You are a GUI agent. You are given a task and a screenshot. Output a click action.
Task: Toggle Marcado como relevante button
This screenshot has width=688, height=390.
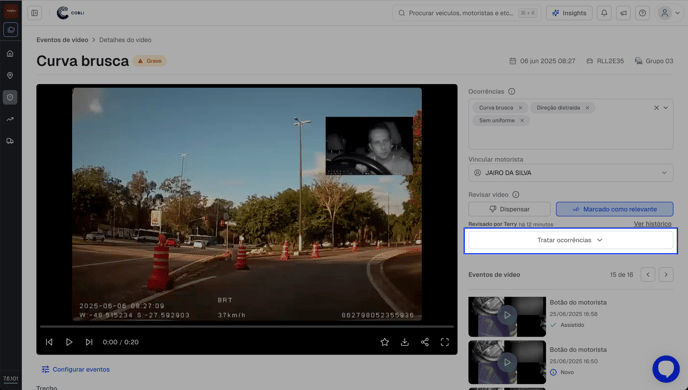pyautogui.click(x=615, y=209)
